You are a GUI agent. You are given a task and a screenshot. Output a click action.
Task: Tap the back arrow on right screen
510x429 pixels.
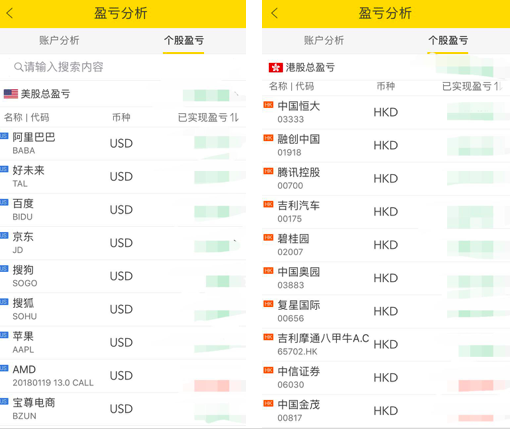tap(274, 13)
